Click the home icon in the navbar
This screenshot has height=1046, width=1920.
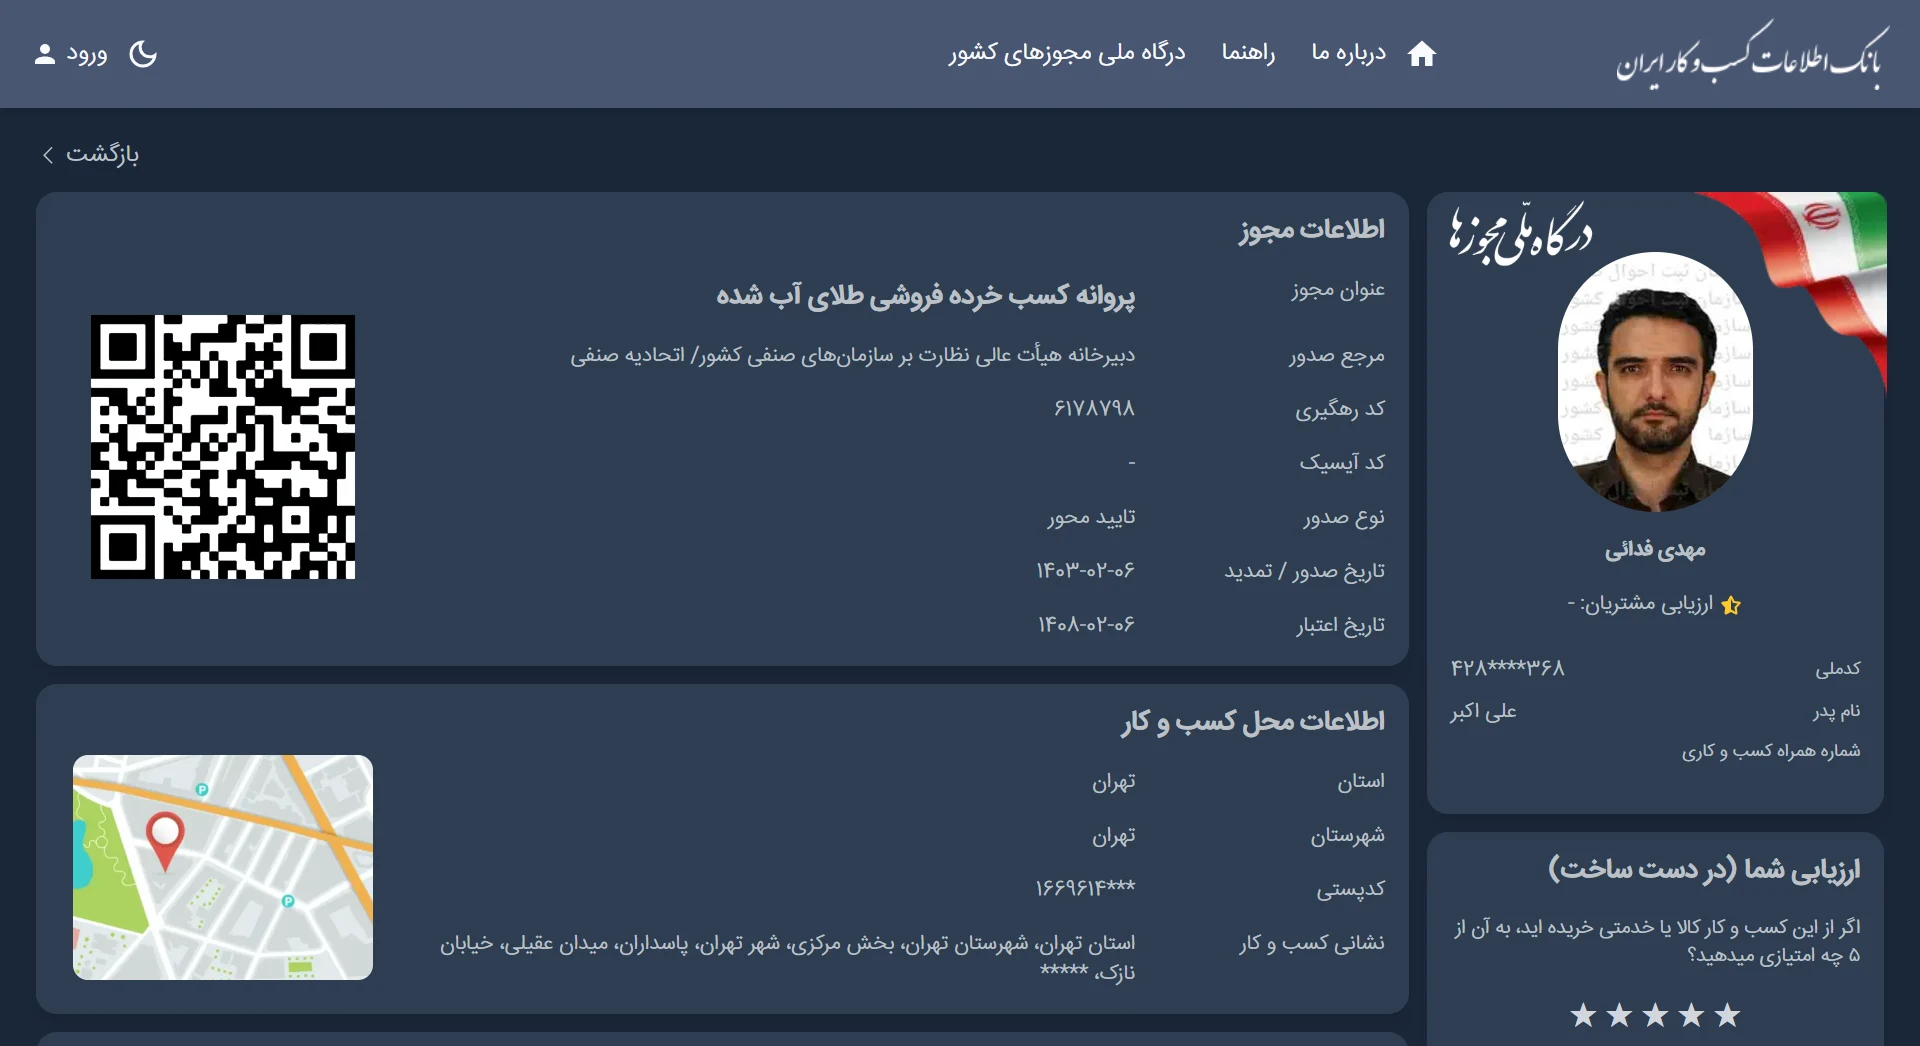1421,54
